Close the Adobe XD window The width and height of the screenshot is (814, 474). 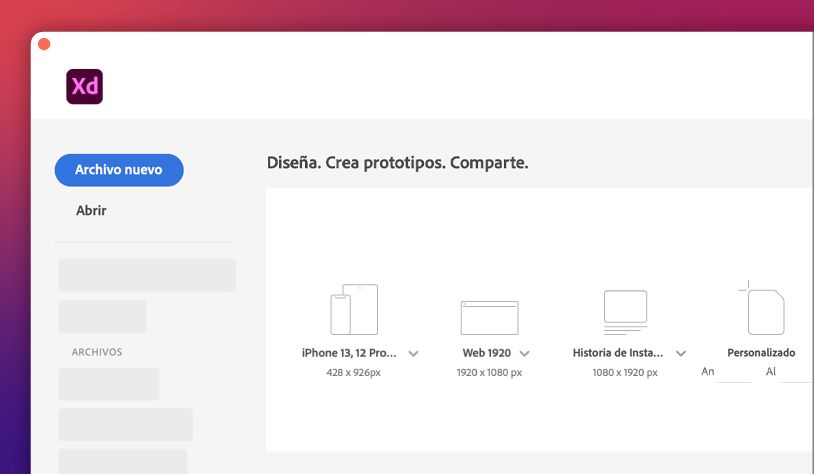pos(44,44)
